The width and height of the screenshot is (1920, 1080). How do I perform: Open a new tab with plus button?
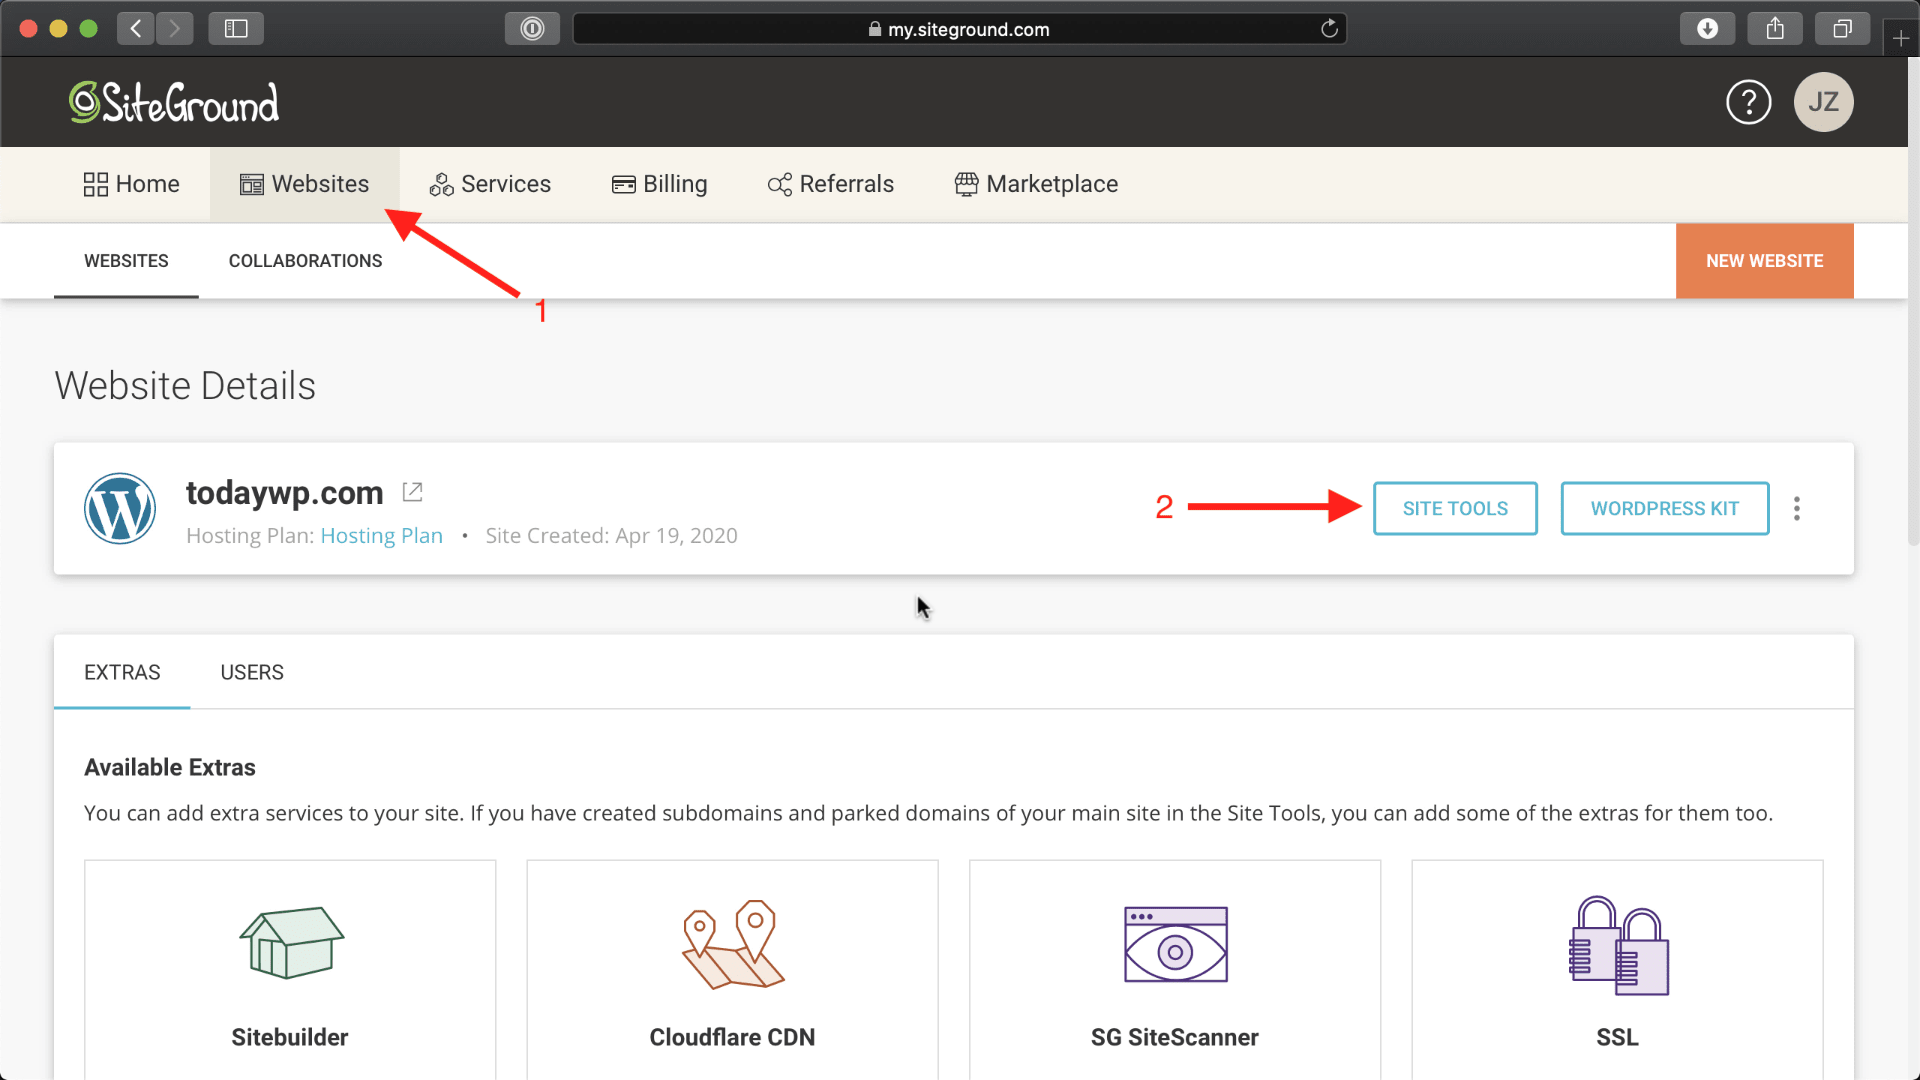tap(1901, 39)
